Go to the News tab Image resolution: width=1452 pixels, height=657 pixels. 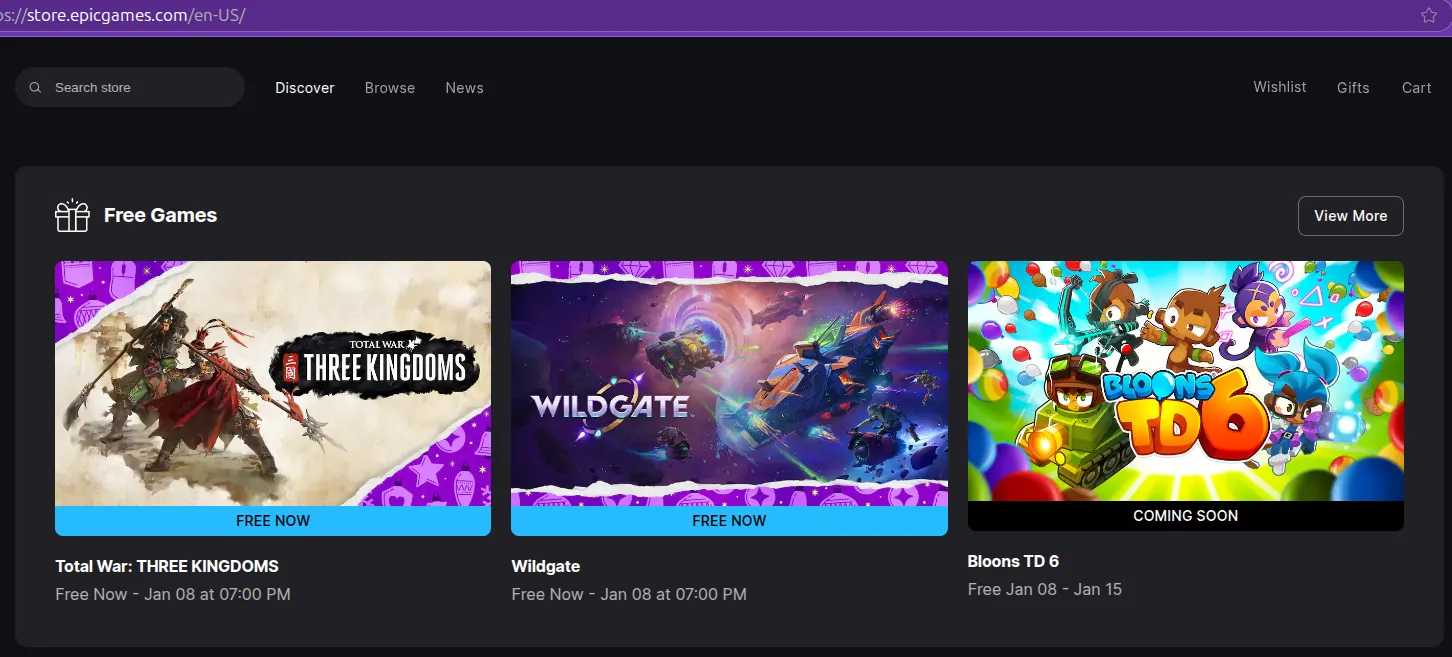[x=465, y=88]
